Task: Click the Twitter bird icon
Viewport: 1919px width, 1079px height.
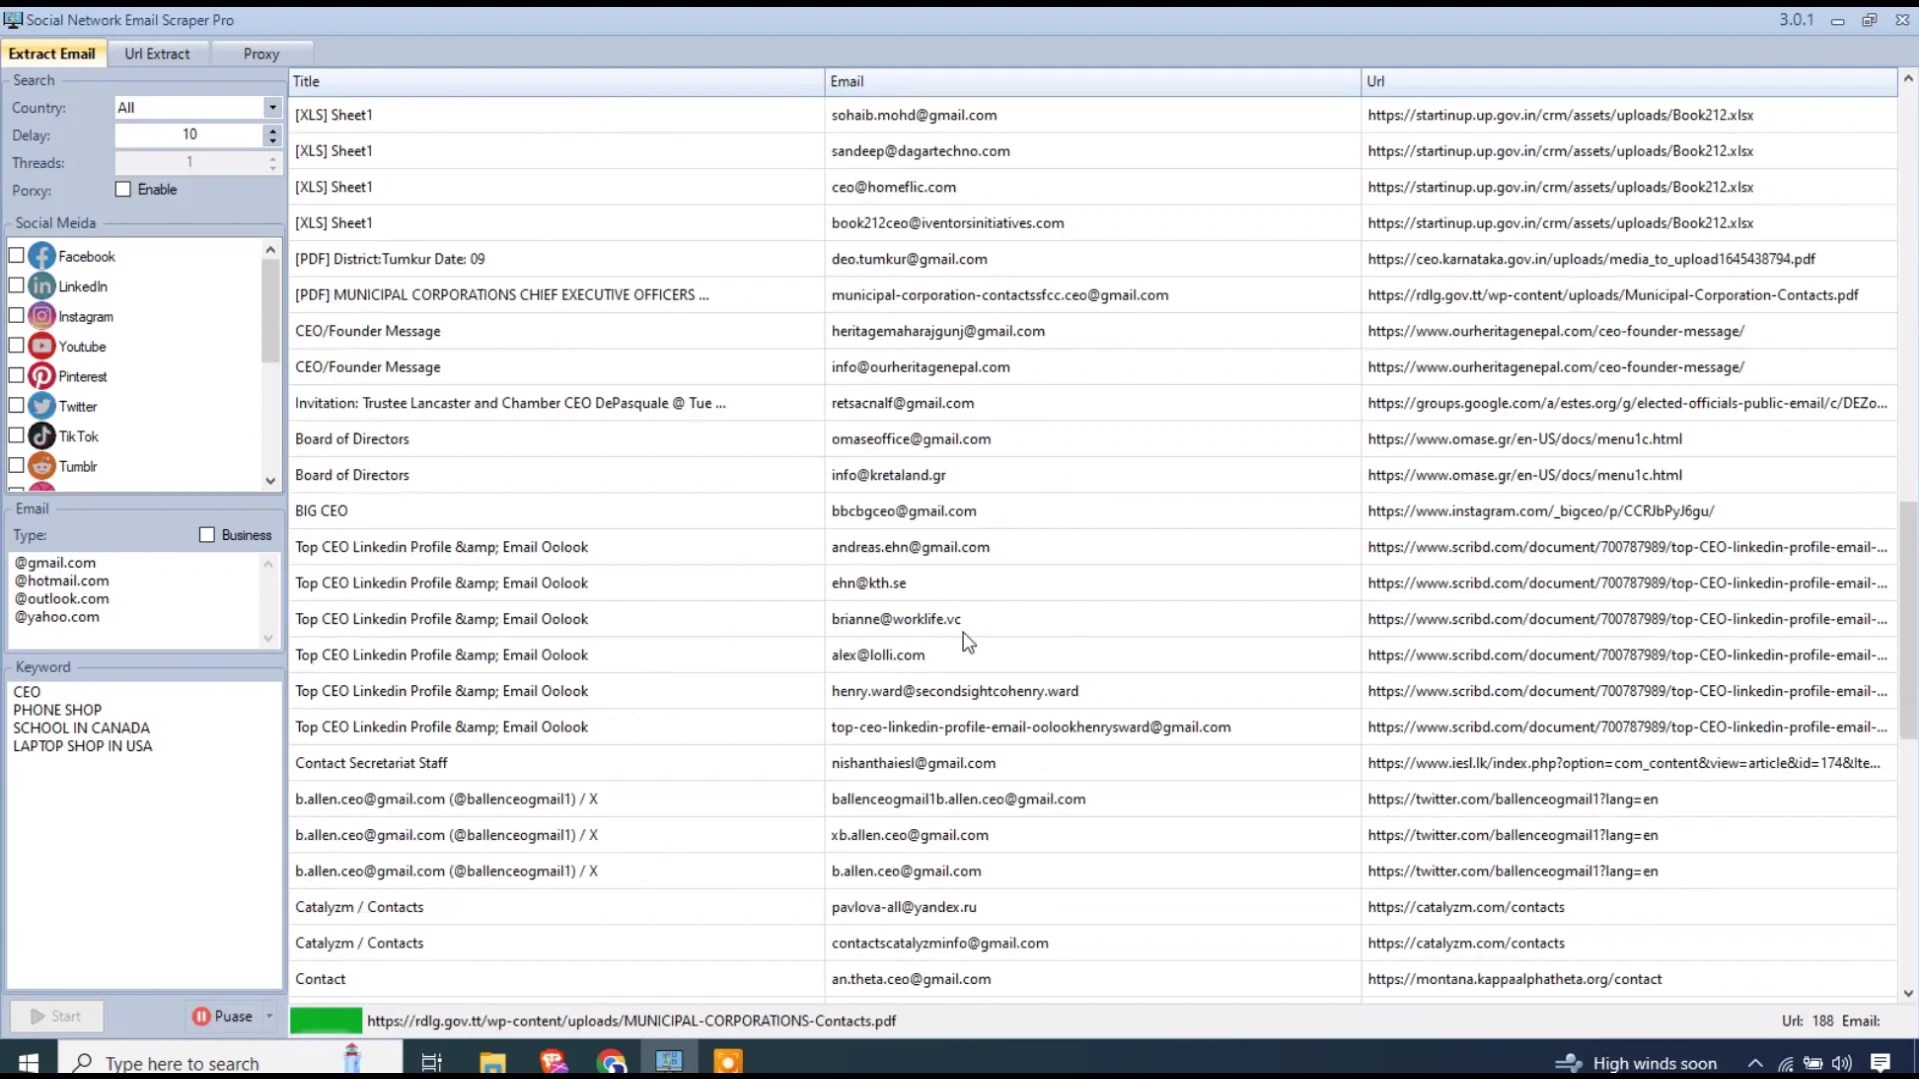Action: tap(42, 406)
